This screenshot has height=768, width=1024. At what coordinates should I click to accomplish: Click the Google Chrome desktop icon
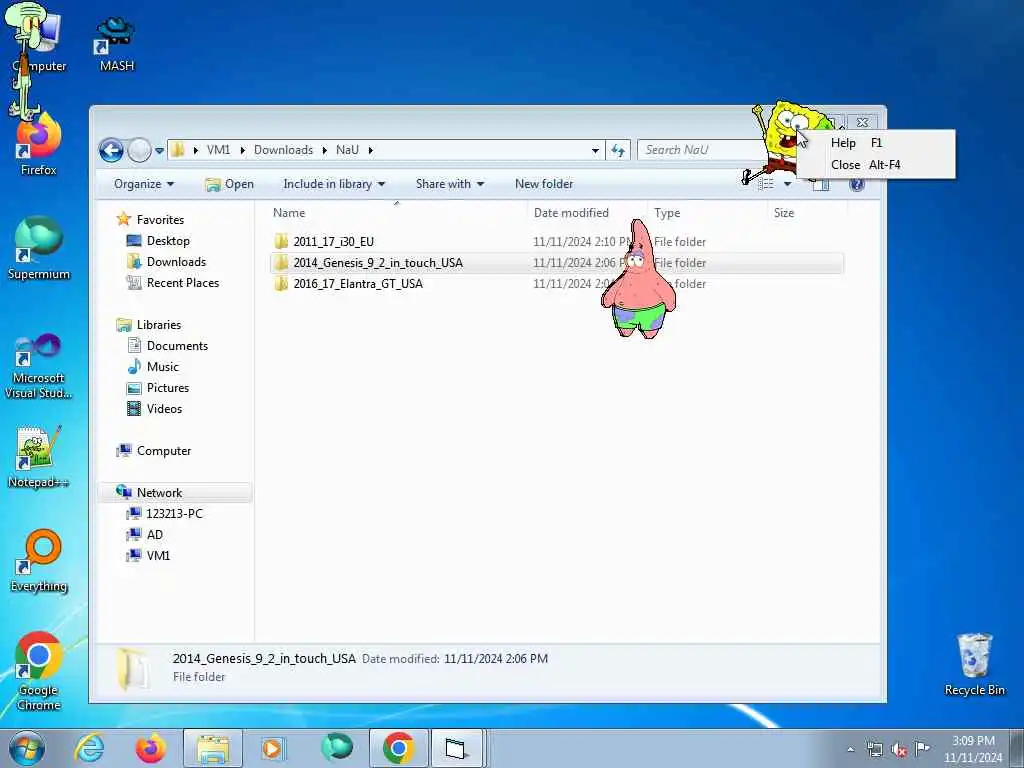coord(39,671)
